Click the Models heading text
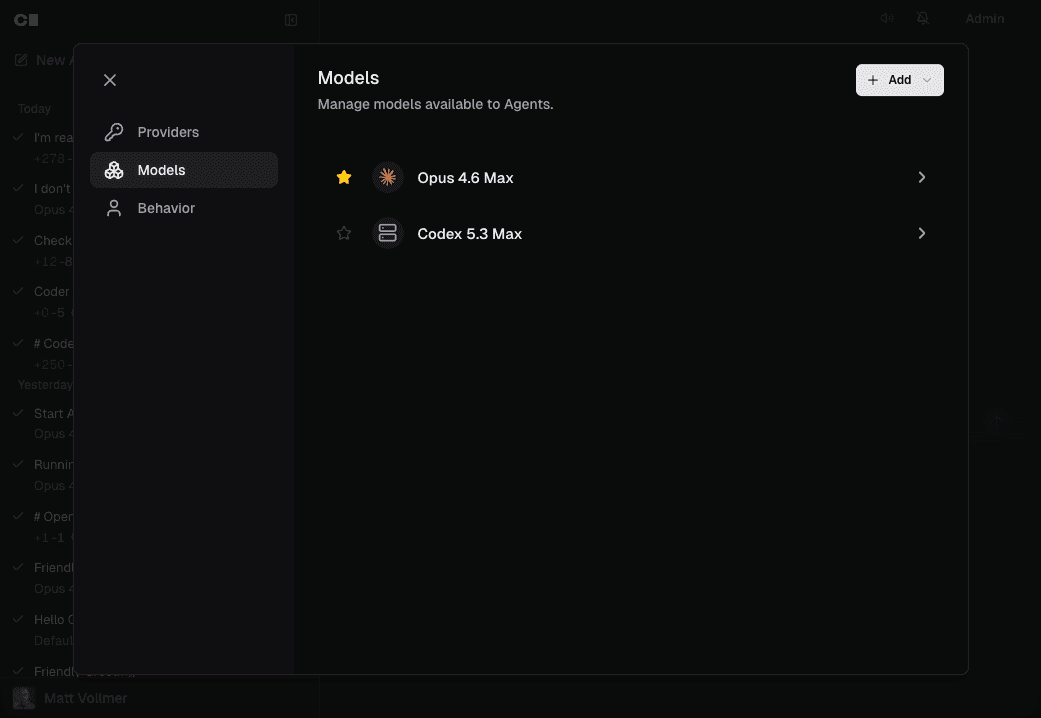The width and height of the screenshot is (1041, 718). tap(349, 78)
